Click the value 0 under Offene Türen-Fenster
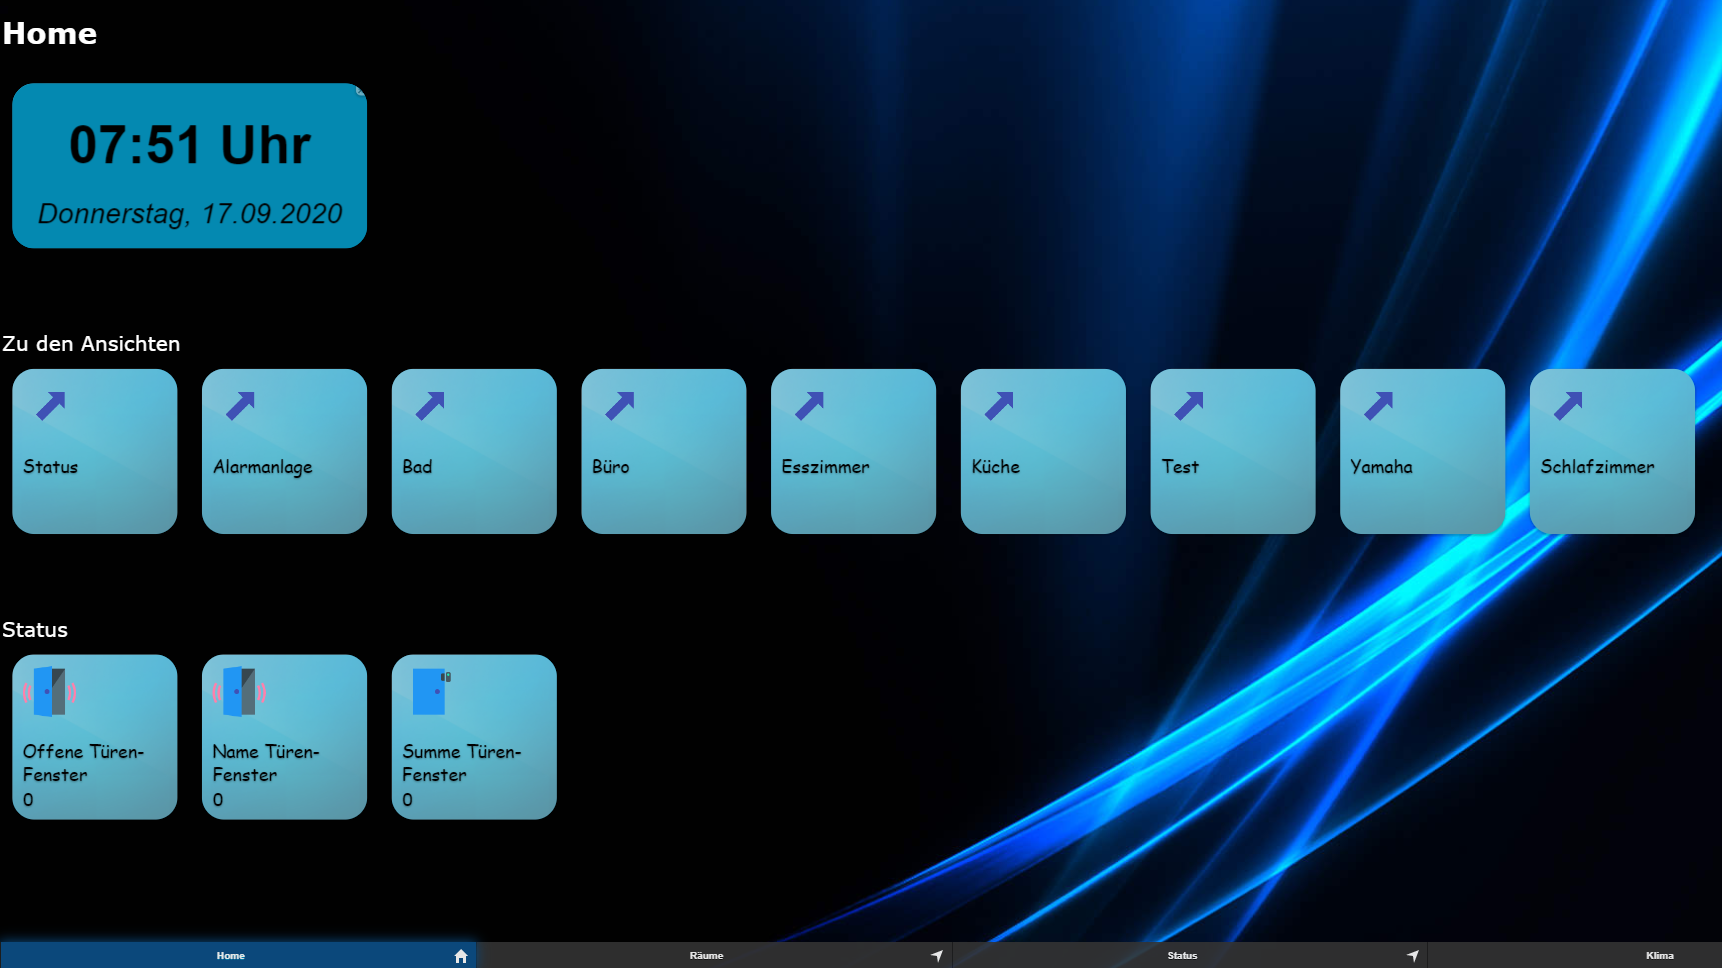1722x968 pixels. (28, 800)
